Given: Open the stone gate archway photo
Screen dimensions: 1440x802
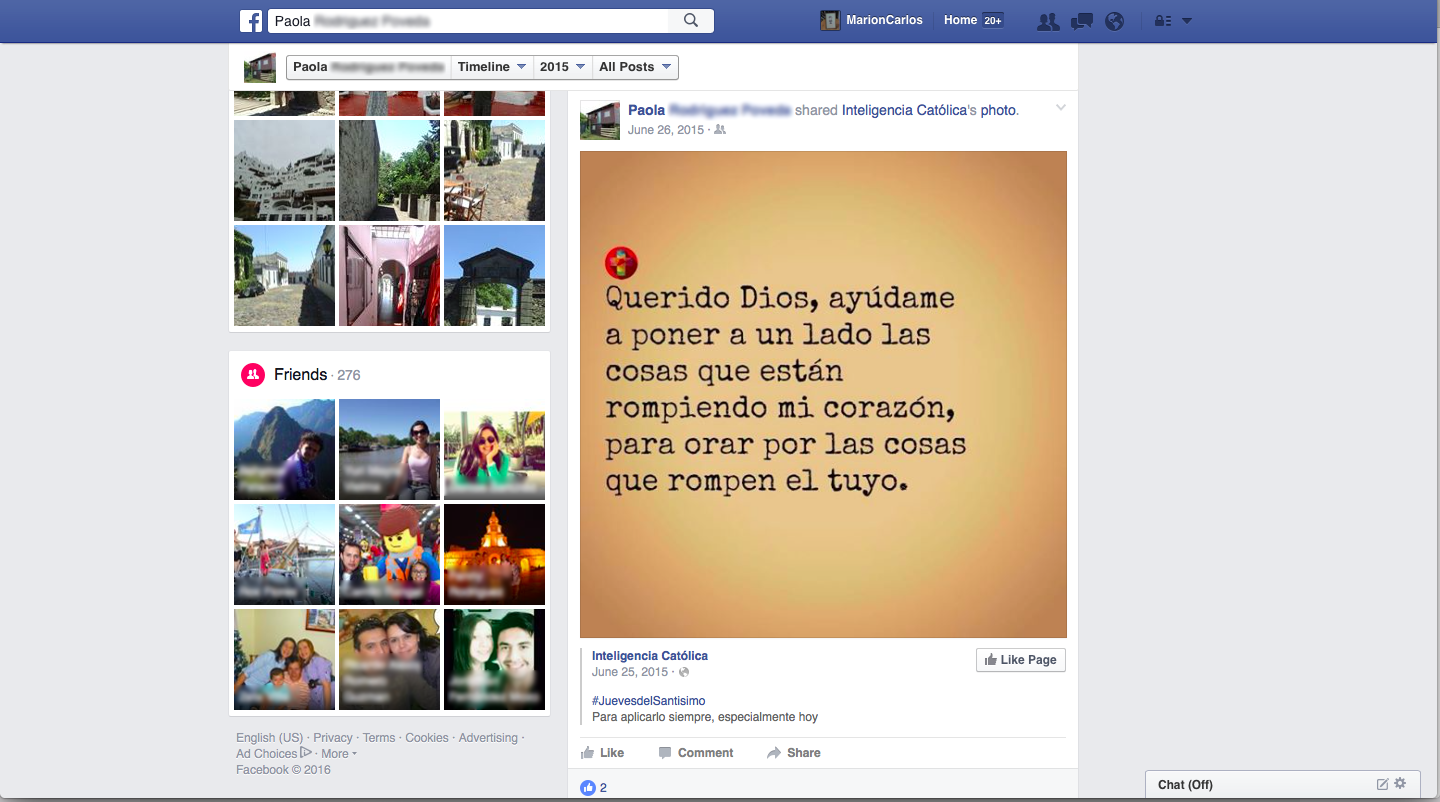Looking at the screenshot, I should point(494,275).
